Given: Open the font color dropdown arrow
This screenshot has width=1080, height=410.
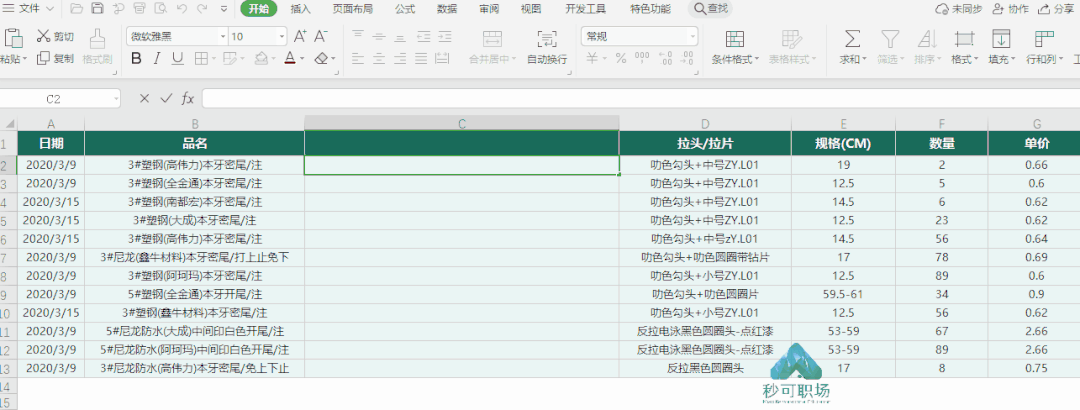Looking at the screenshot, I should 302,59.
